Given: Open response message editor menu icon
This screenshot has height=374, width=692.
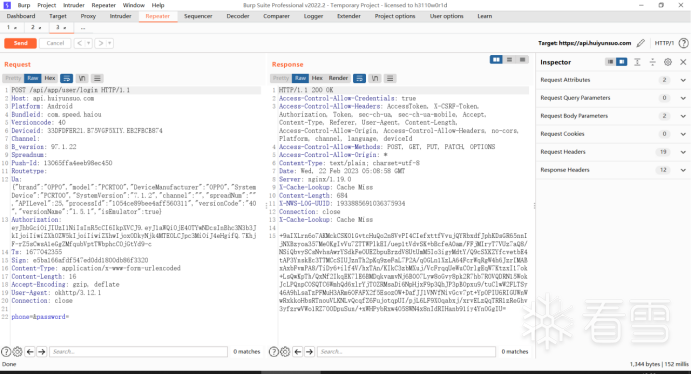Looking at the screenshot, I should pyautogui.click(x=390, y=79).
